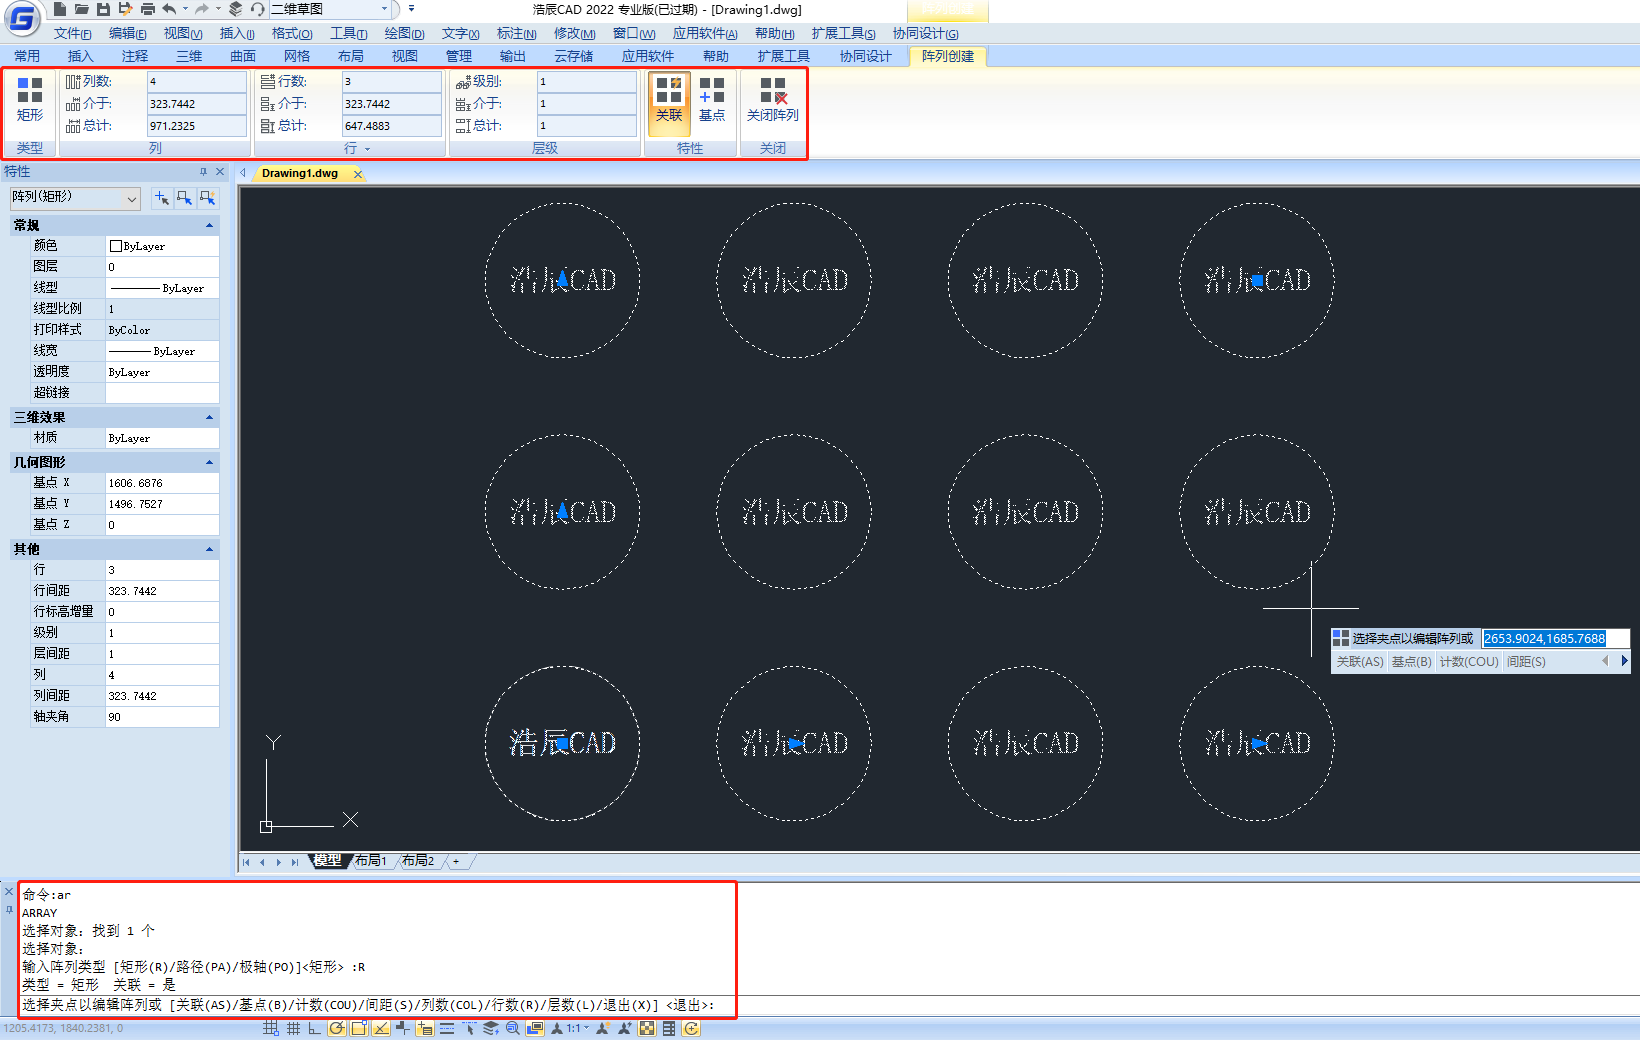Screen dimensions: 1640x1040
Task: Open the 文件(F) menu
Action: pyautogui.click(x=72, y=34)
